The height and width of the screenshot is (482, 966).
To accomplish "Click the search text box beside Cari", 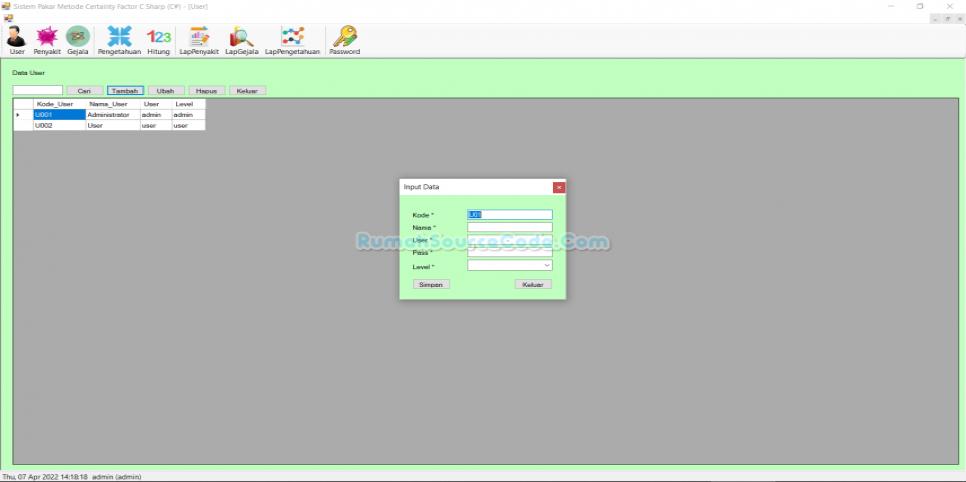I will pyautogui.click(x=38, y=91).
